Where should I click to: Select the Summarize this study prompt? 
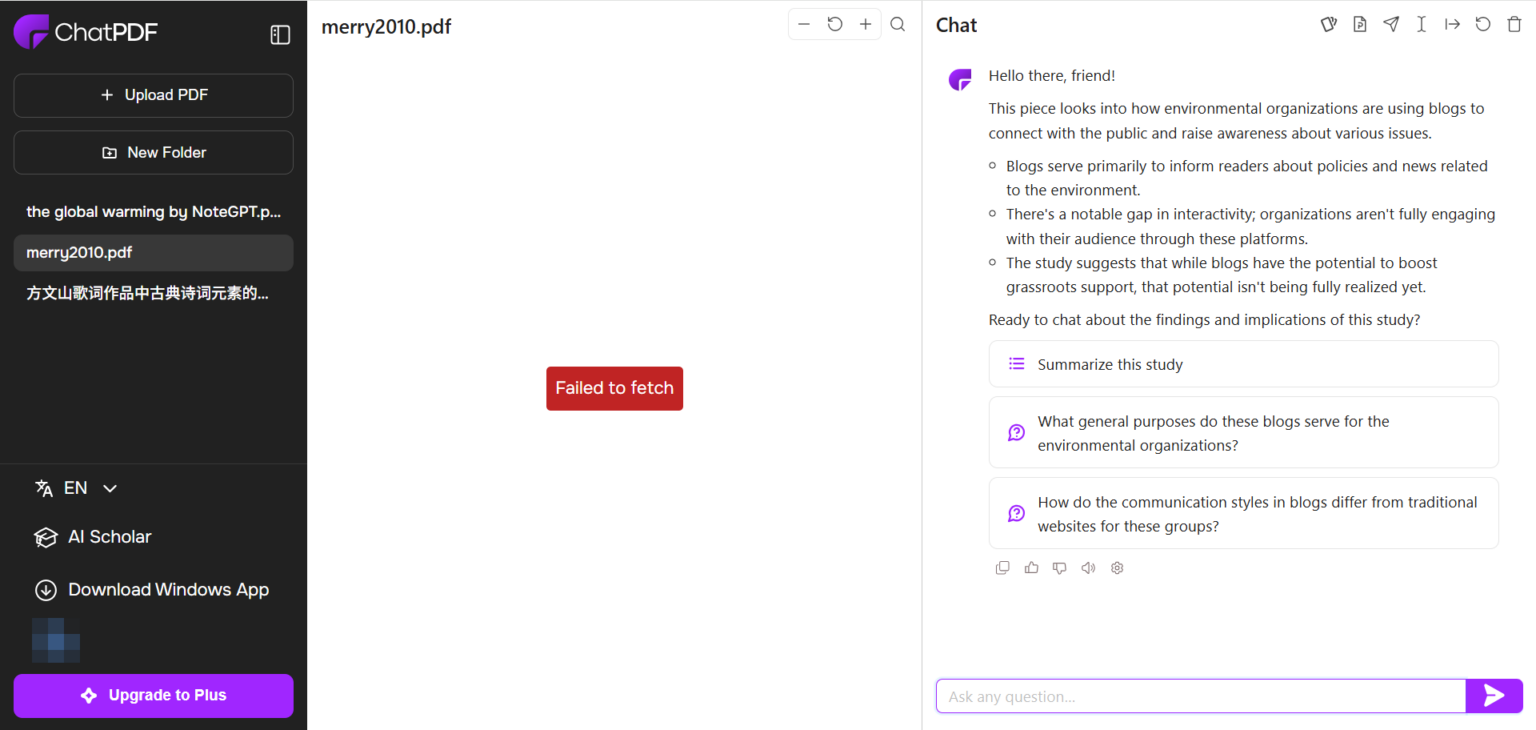(1243, 364)
